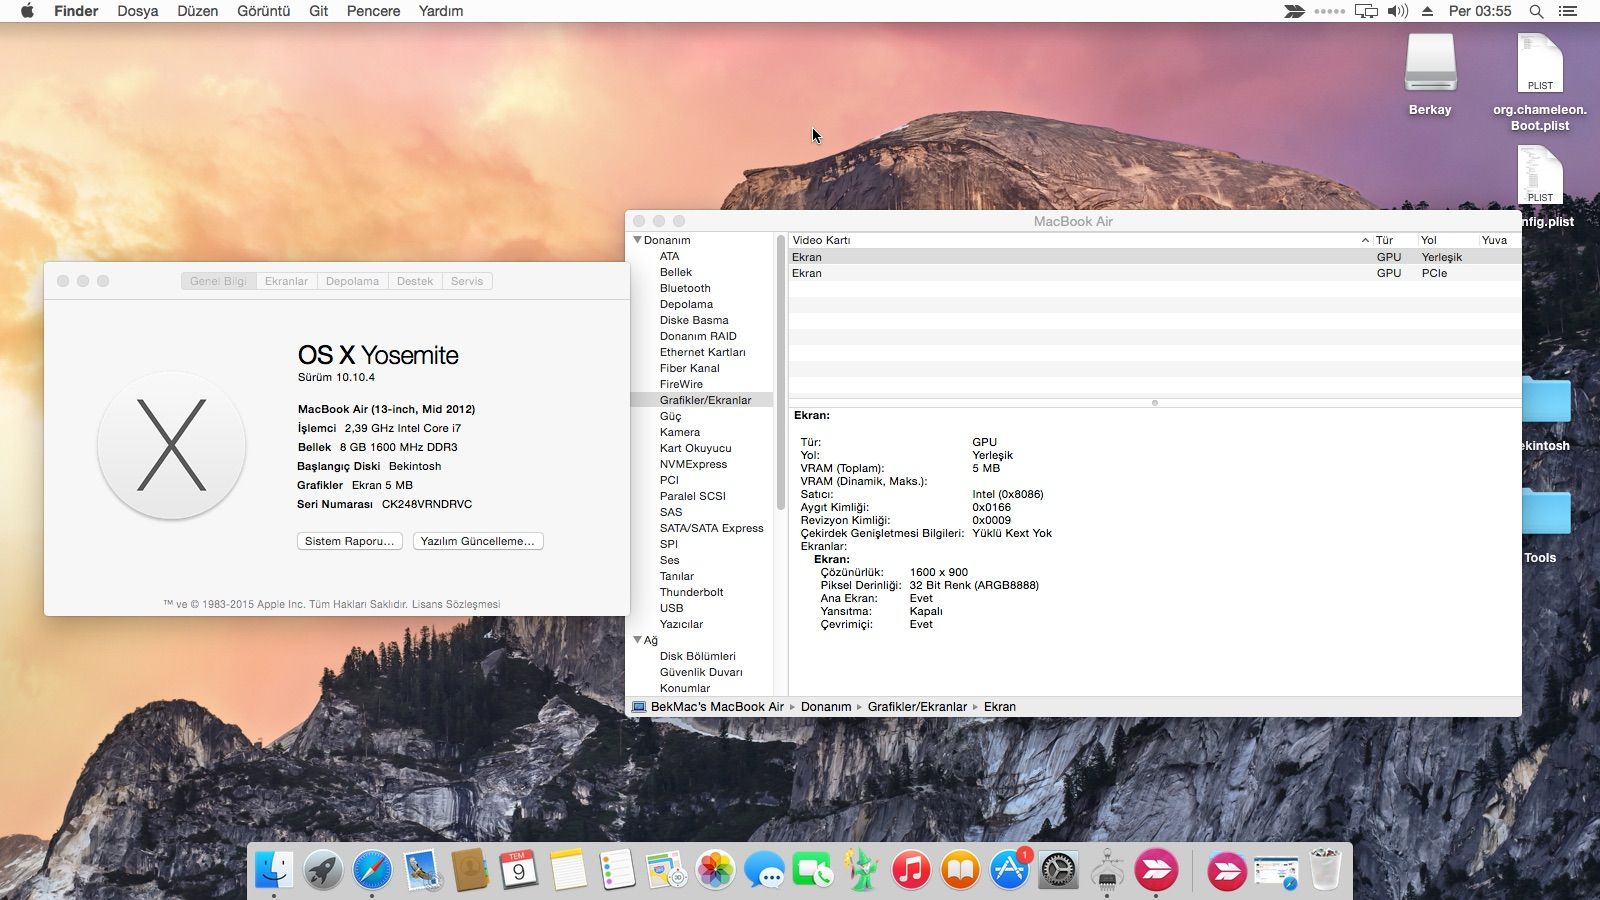Open the Mail app in dock
1600x900 pixels.
[x=421, y=870]
